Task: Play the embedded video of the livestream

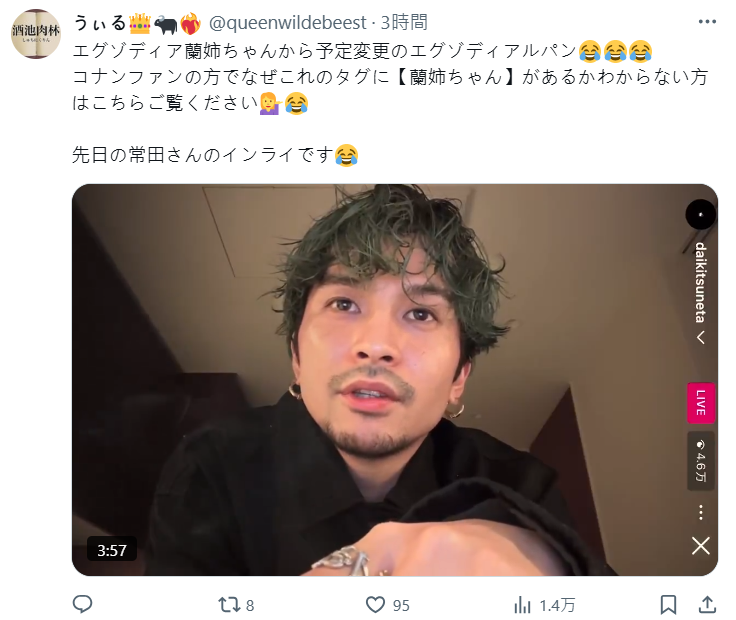Action: click(x=395, y=380)
